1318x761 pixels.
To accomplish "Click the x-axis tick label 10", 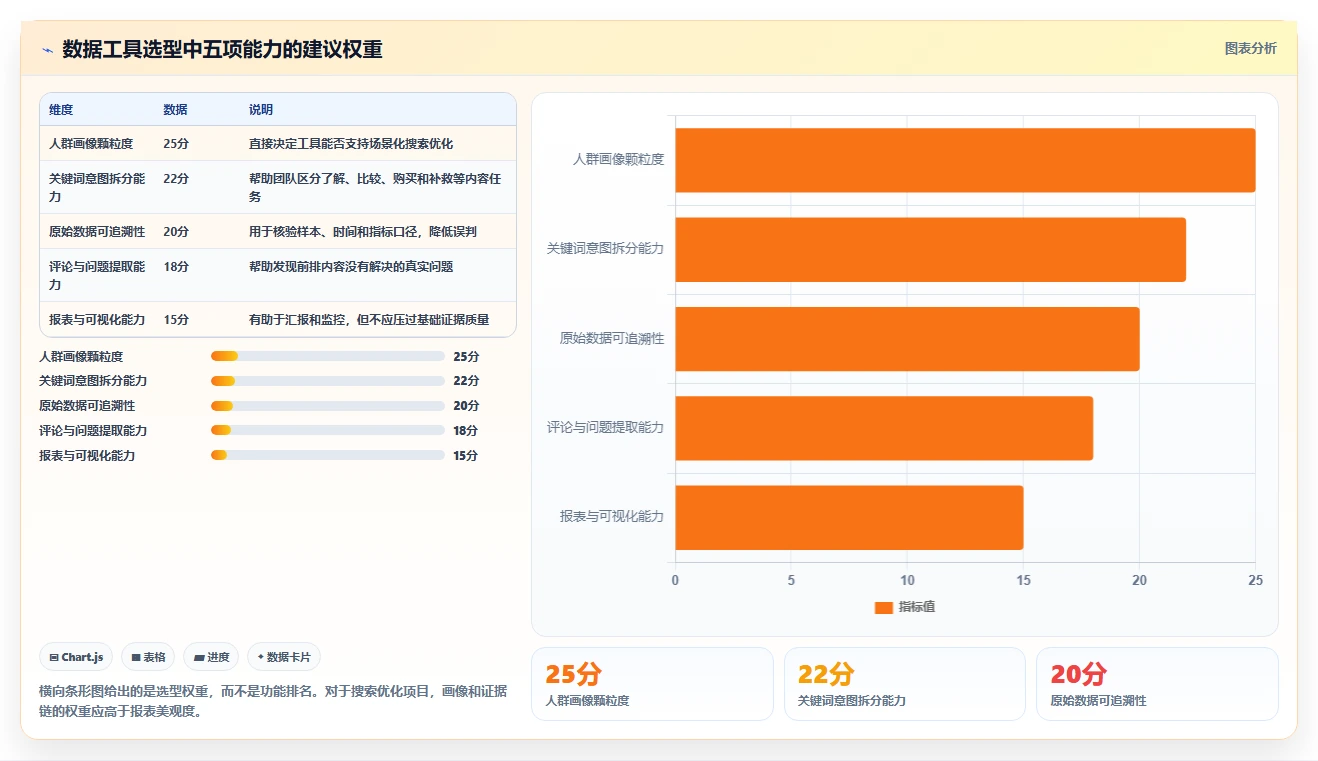I will (x=907, y=580).
